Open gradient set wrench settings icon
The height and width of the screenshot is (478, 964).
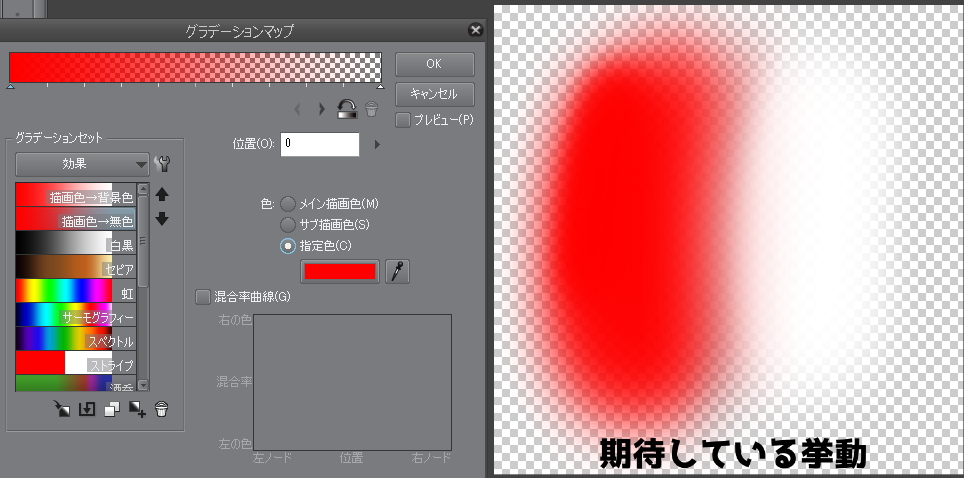162,164
